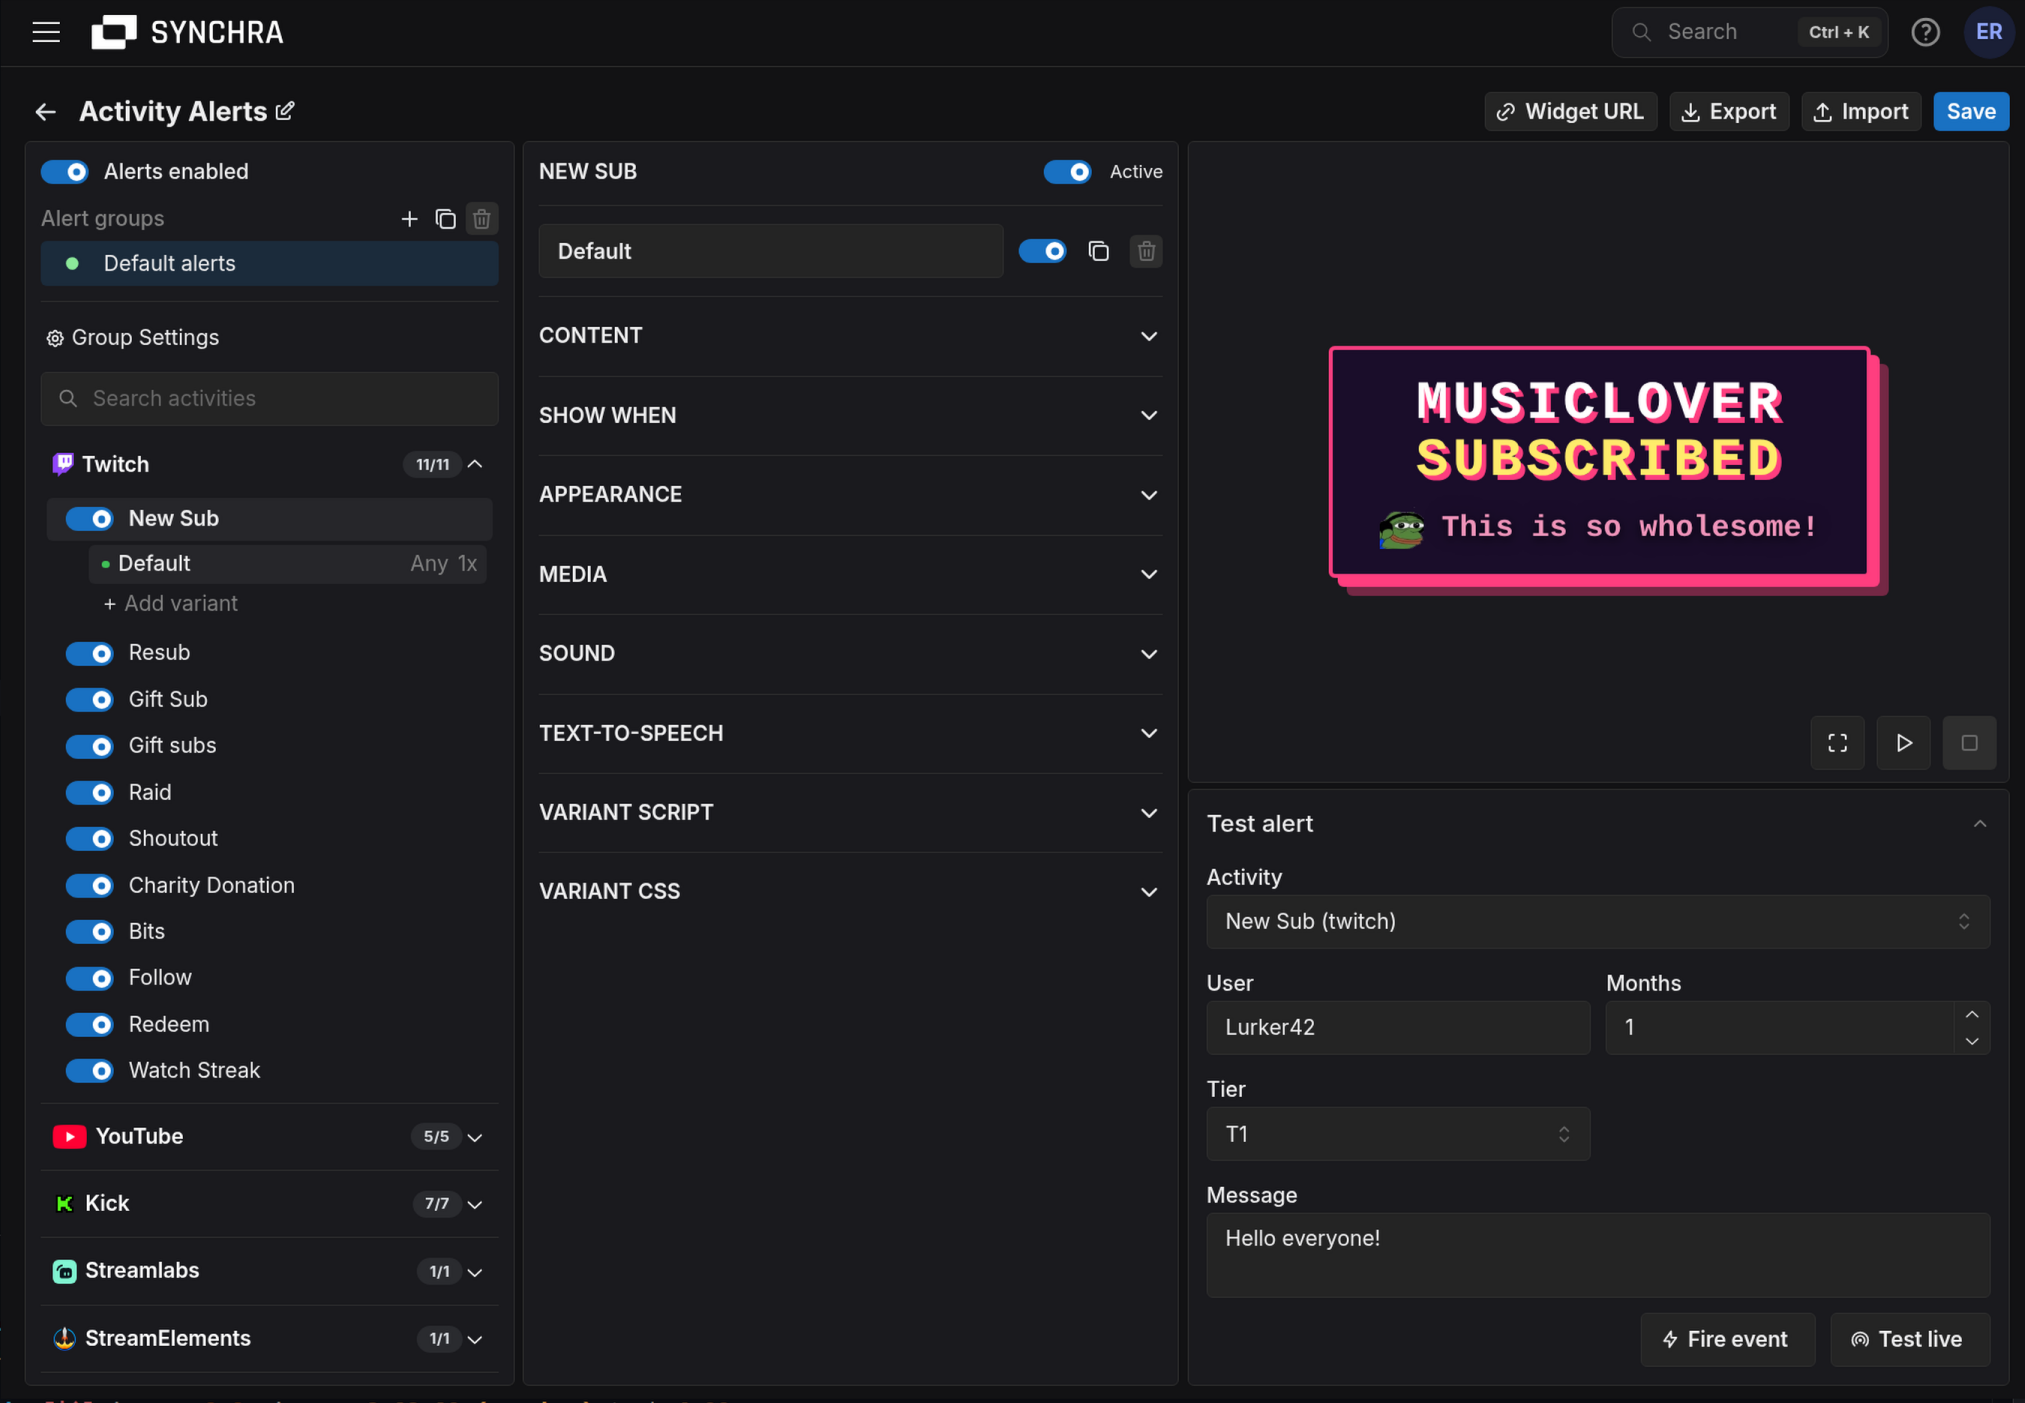2025x1403 pixels.
Task: Click the Synchra logo icon
Action: 113,32
